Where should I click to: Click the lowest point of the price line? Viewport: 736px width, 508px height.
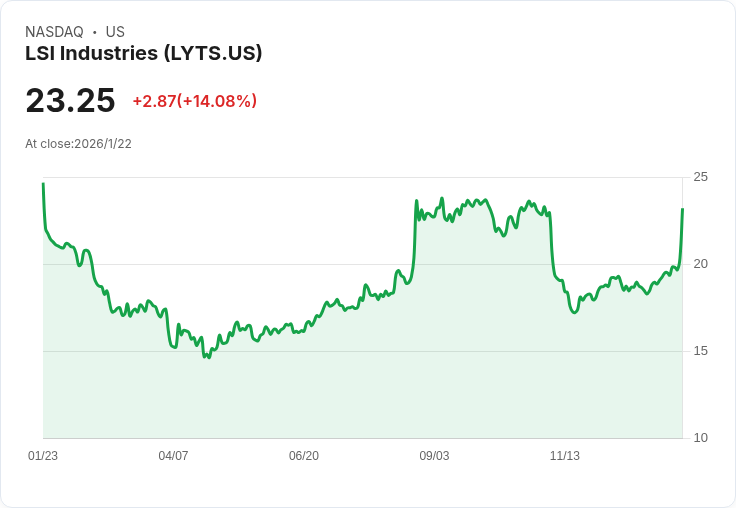206,357
